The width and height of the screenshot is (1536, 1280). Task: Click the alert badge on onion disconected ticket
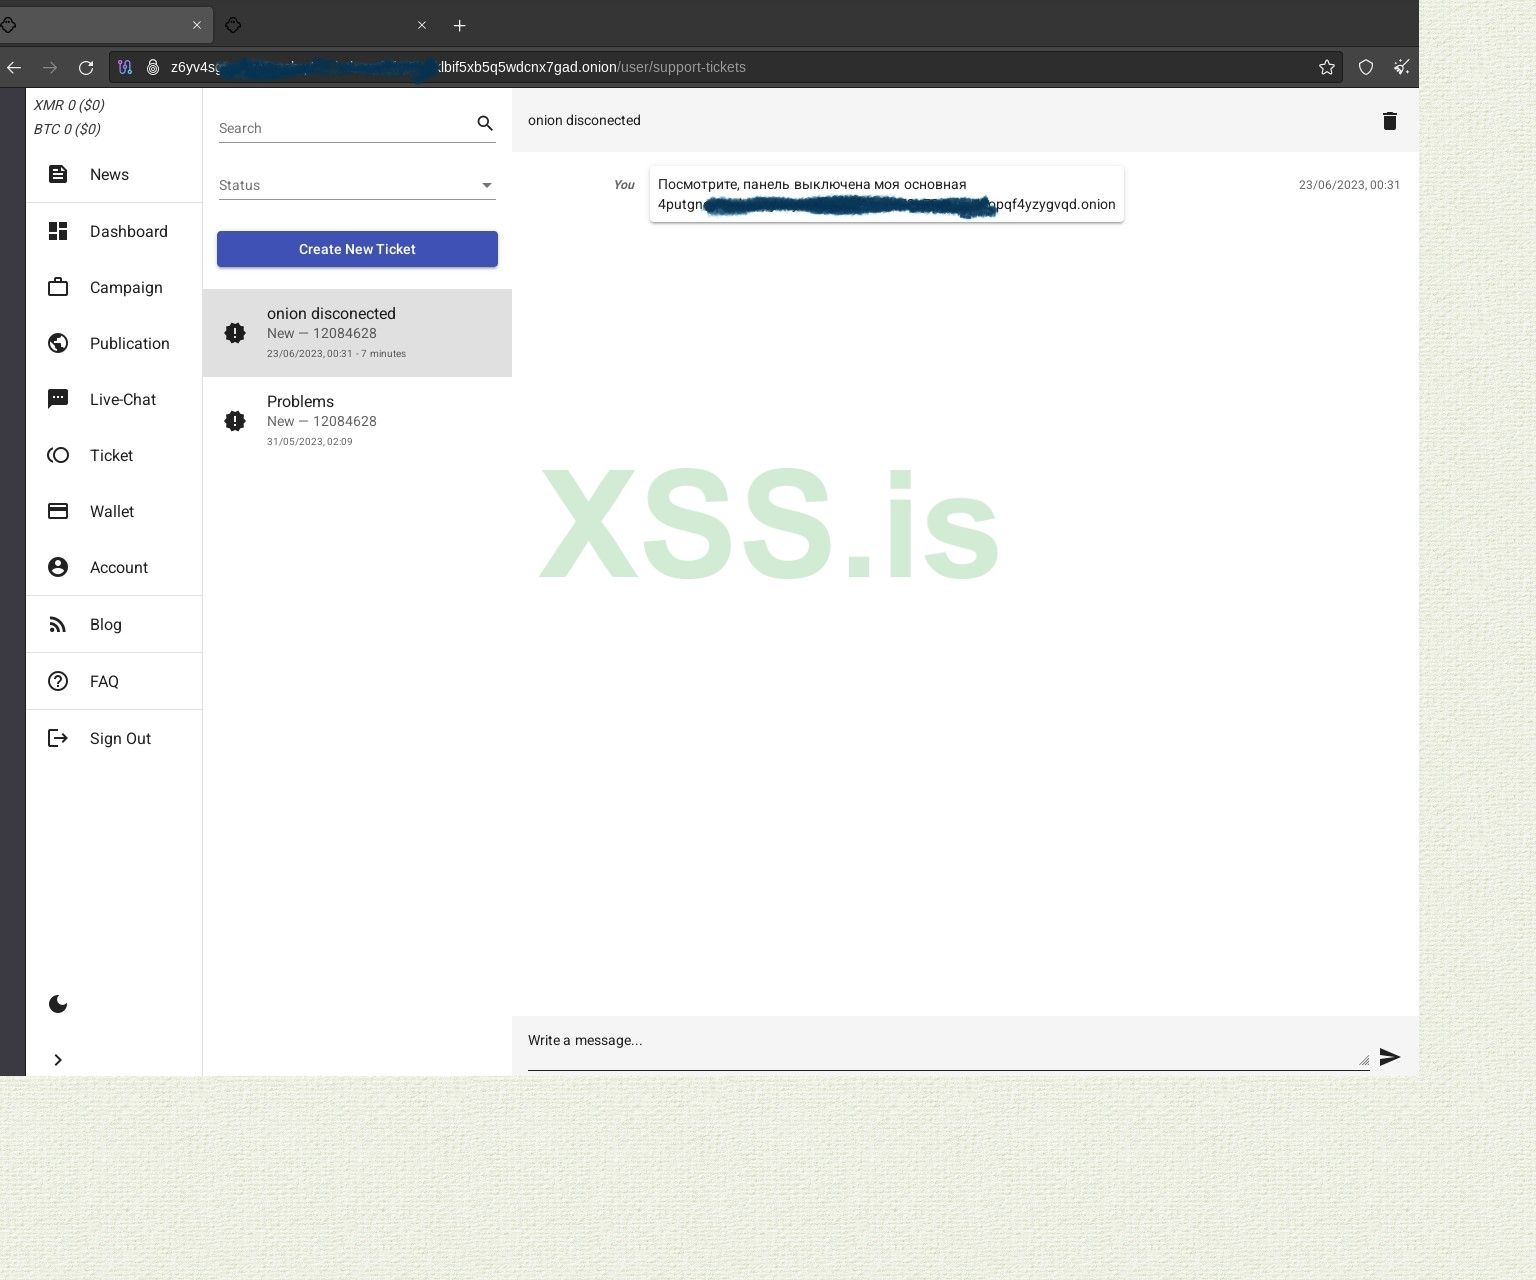click(x=235, y=333)
